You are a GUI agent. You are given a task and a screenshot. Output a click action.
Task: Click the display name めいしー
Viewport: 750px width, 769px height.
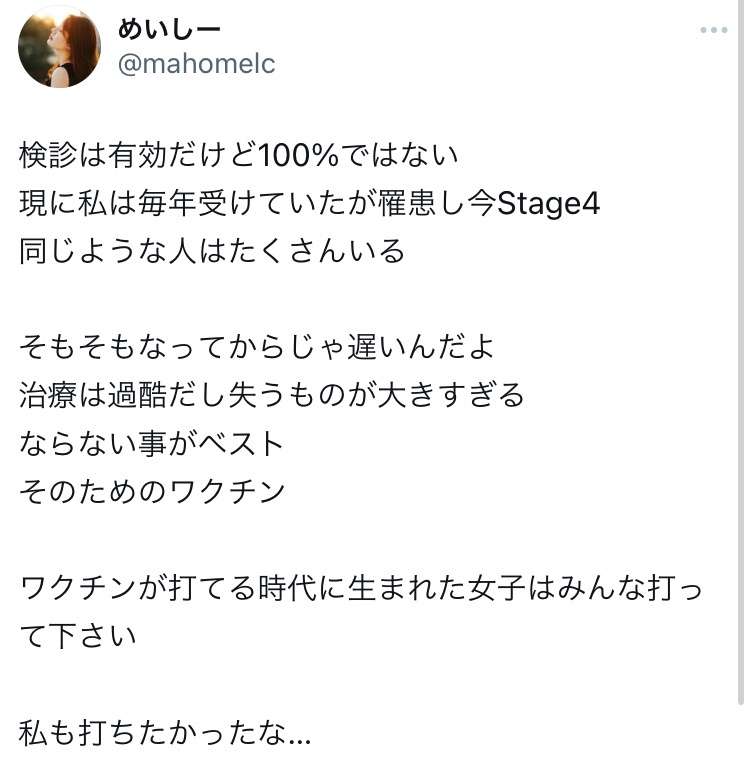point(169,30)
